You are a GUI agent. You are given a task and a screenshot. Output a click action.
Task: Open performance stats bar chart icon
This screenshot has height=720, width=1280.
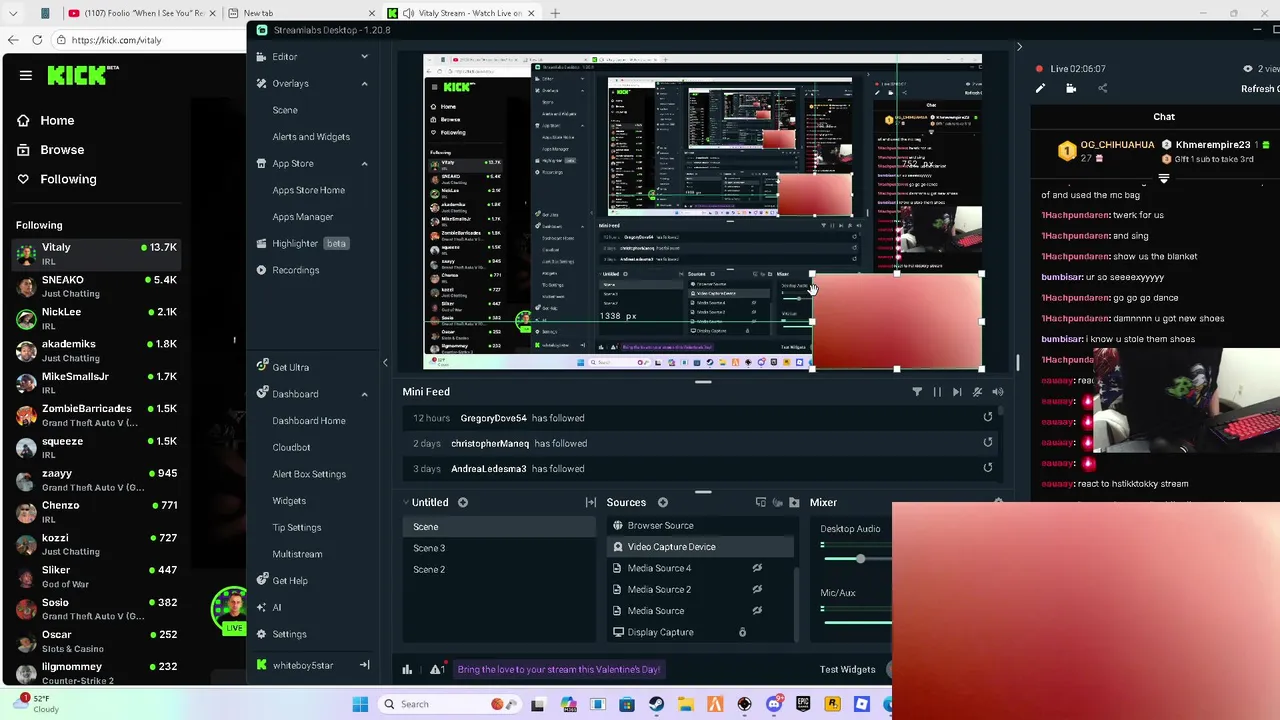(407, 669)
